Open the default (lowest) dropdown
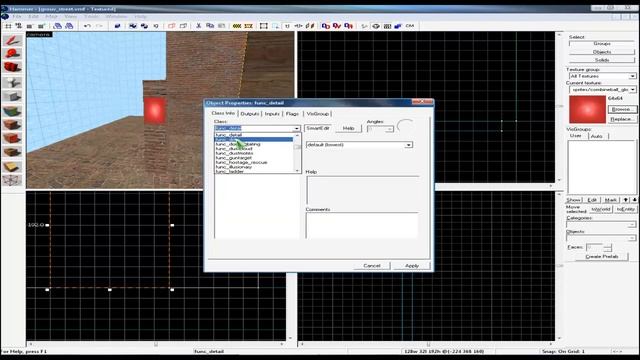This screenshot has height=360, width=640. (359, 145)
